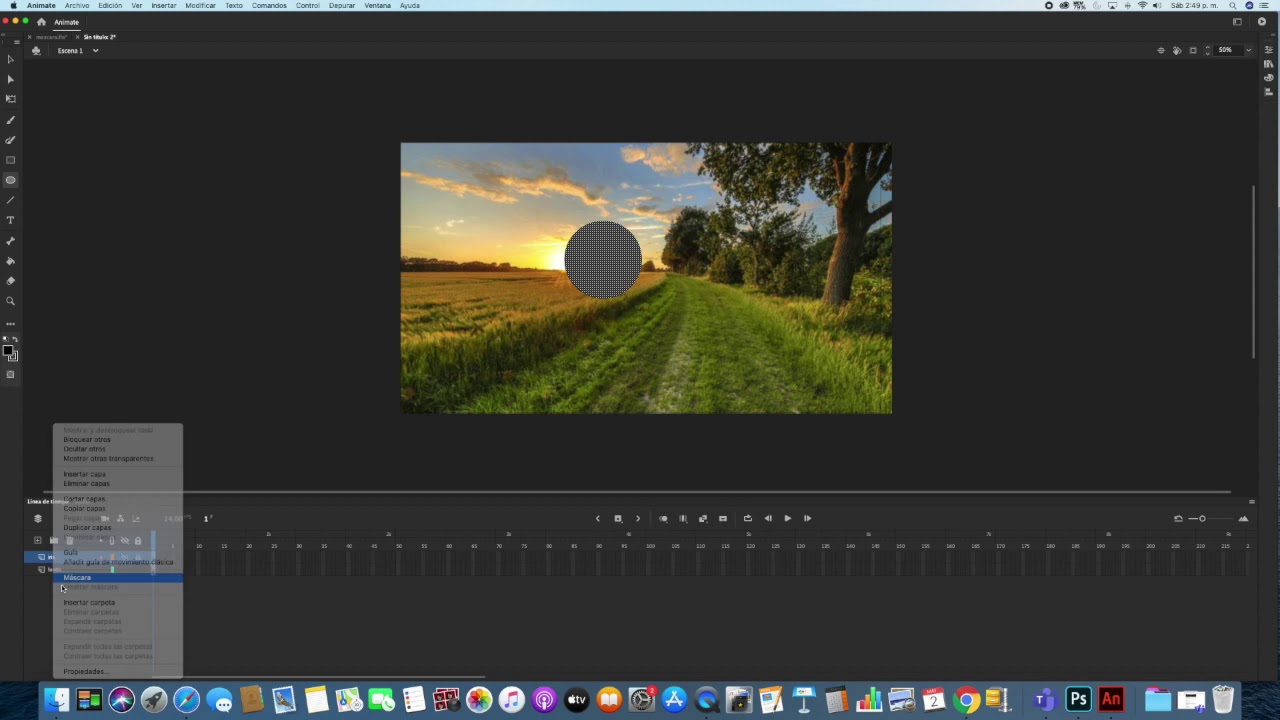Open the Insertar menu
Image resolution: width=1280 pixels, height=720 pixels.
pos(163,5)
